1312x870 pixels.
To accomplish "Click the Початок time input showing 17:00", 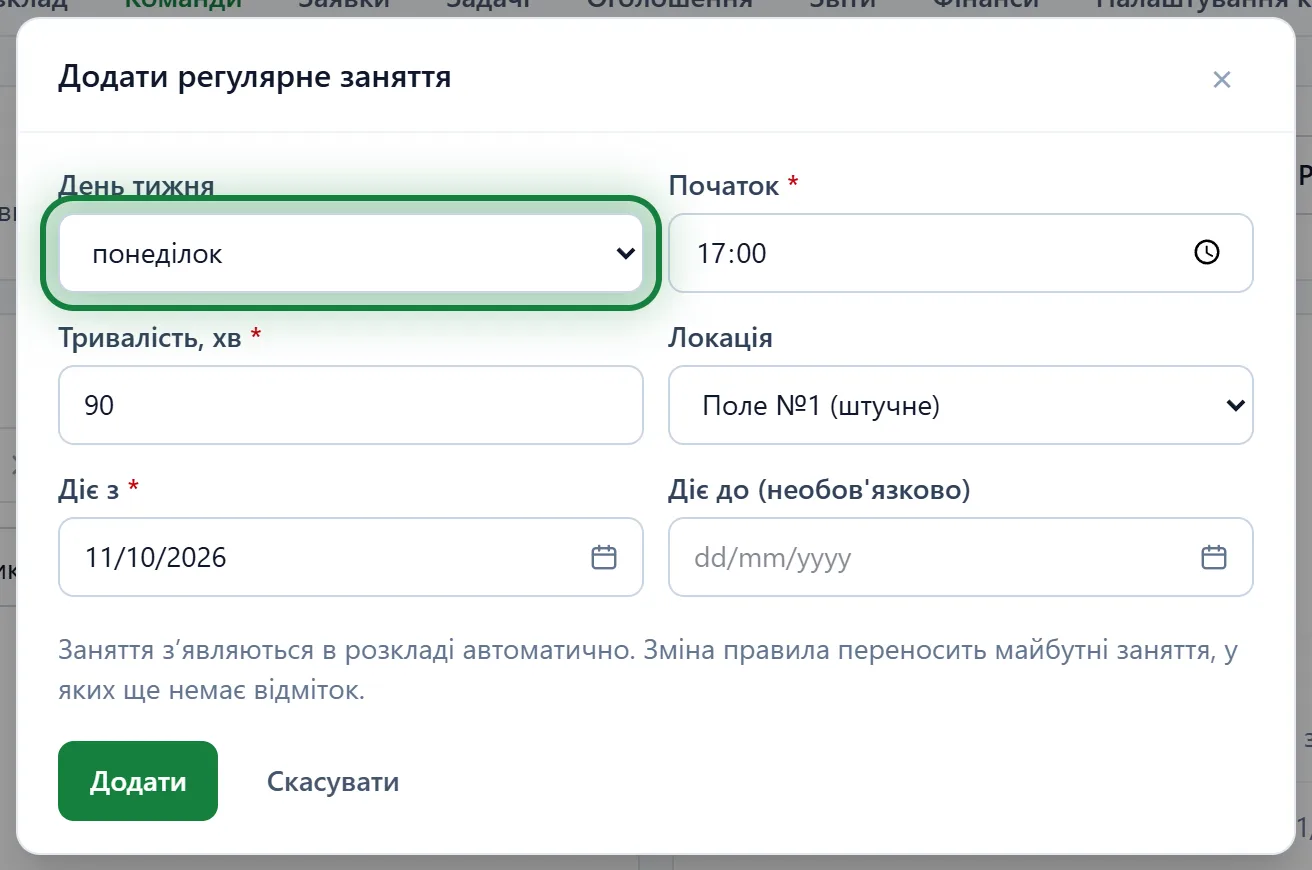I will [960, 253].
